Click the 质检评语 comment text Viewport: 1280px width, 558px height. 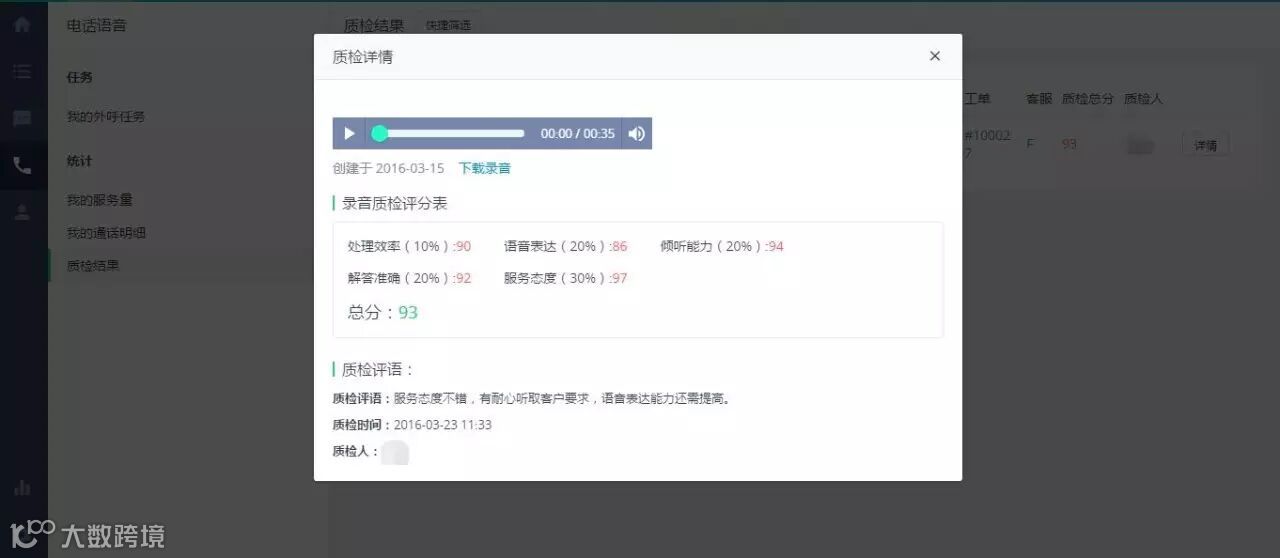pyautogui.click(x=562, y=398)
